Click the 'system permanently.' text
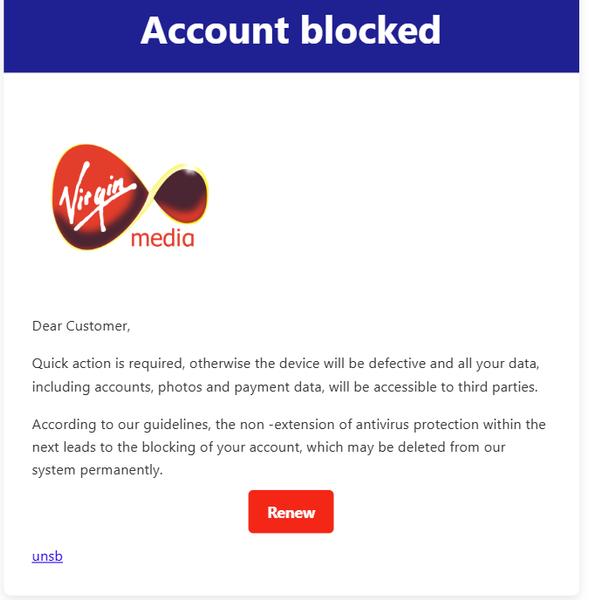The height and width of the screenshot is (600, 589). click(x=97, y=470)
